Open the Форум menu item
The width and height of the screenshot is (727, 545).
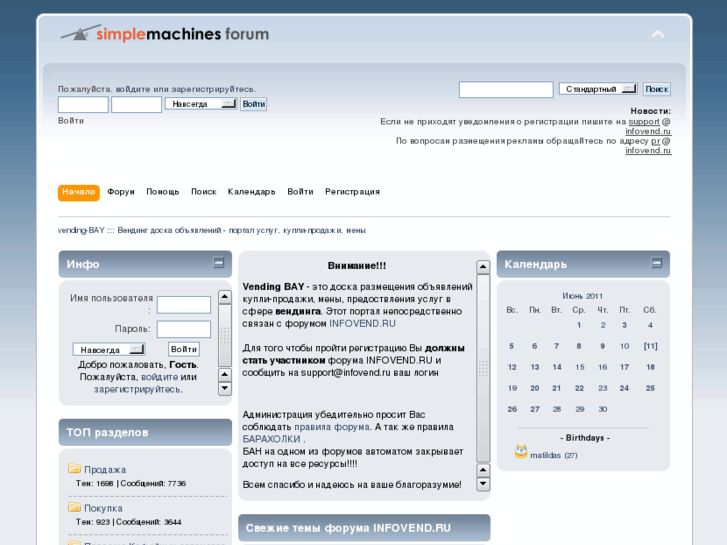coord(121,192)
